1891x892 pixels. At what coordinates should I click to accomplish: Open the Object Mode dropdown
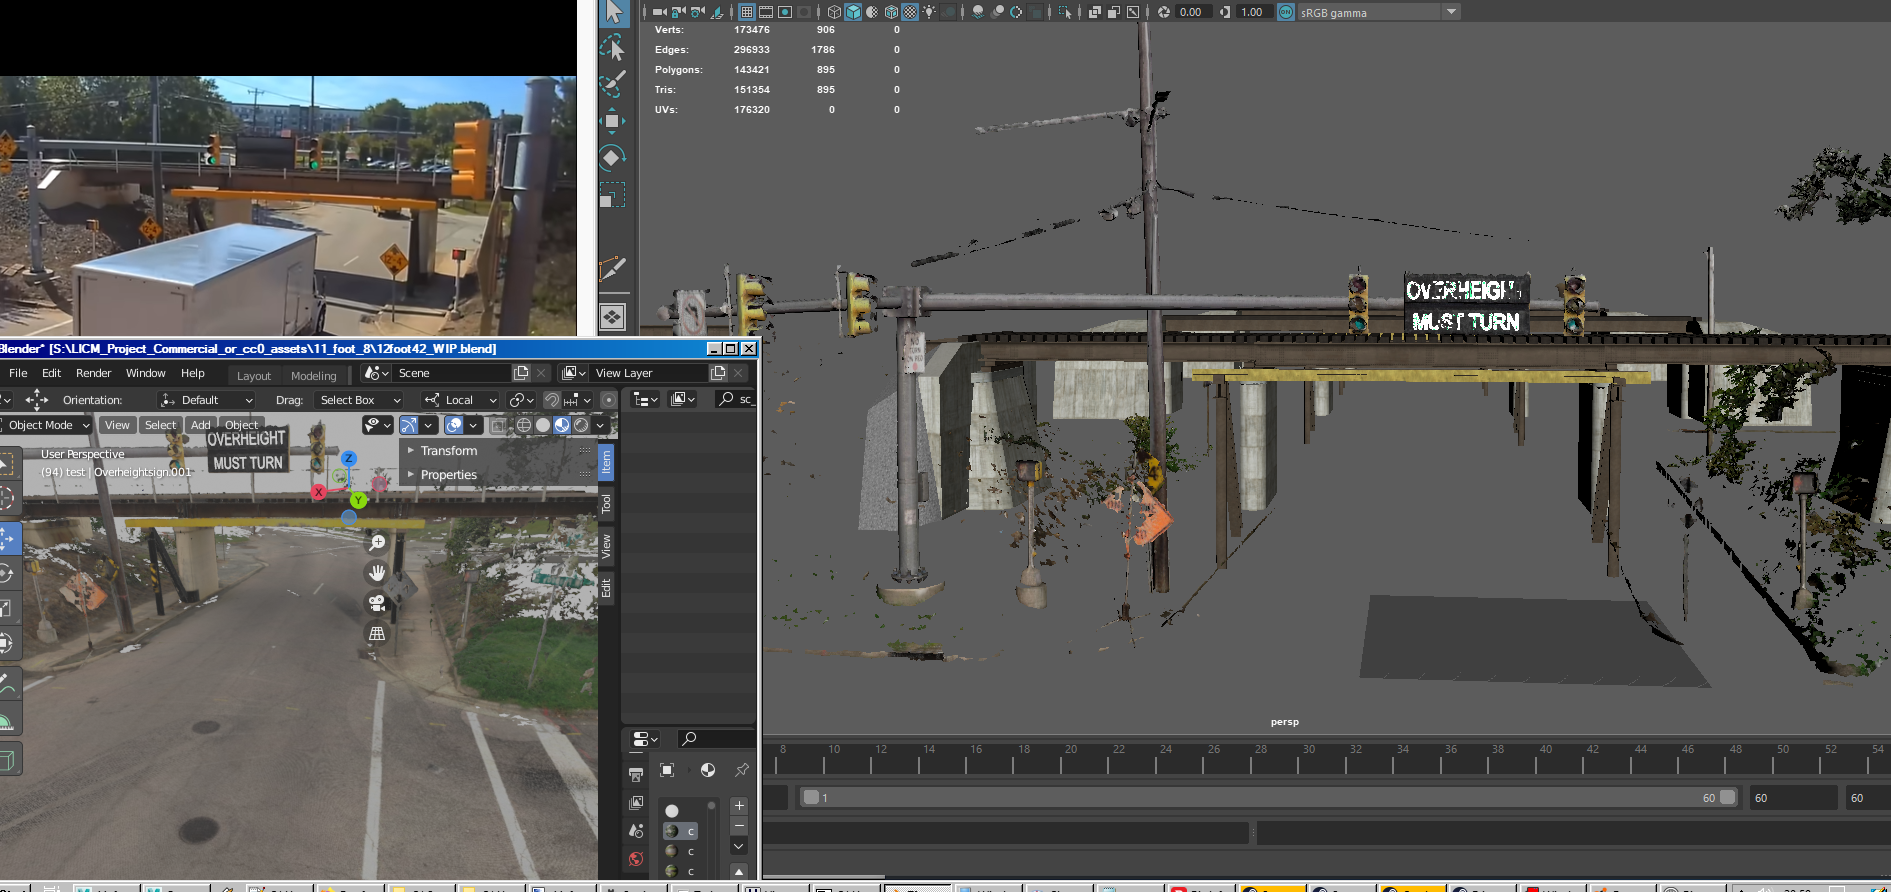tap(46, 425)
